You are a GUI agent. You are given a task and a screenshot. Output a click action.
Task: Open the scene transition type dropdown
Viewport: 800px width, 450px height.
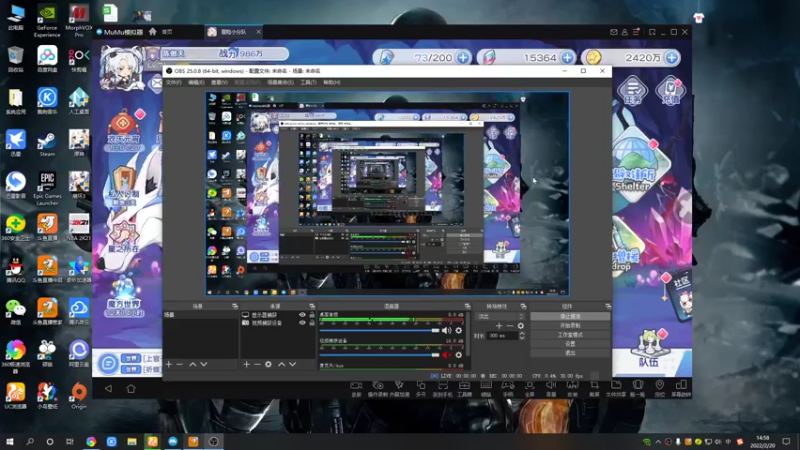(501, 316)
